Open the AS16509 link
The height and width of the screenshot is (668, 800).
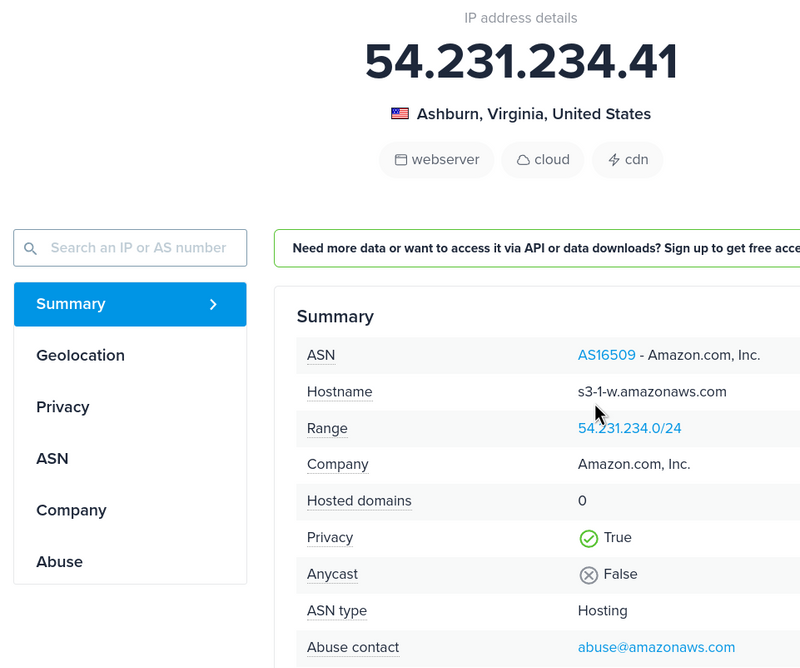click(x=606, y=355)
